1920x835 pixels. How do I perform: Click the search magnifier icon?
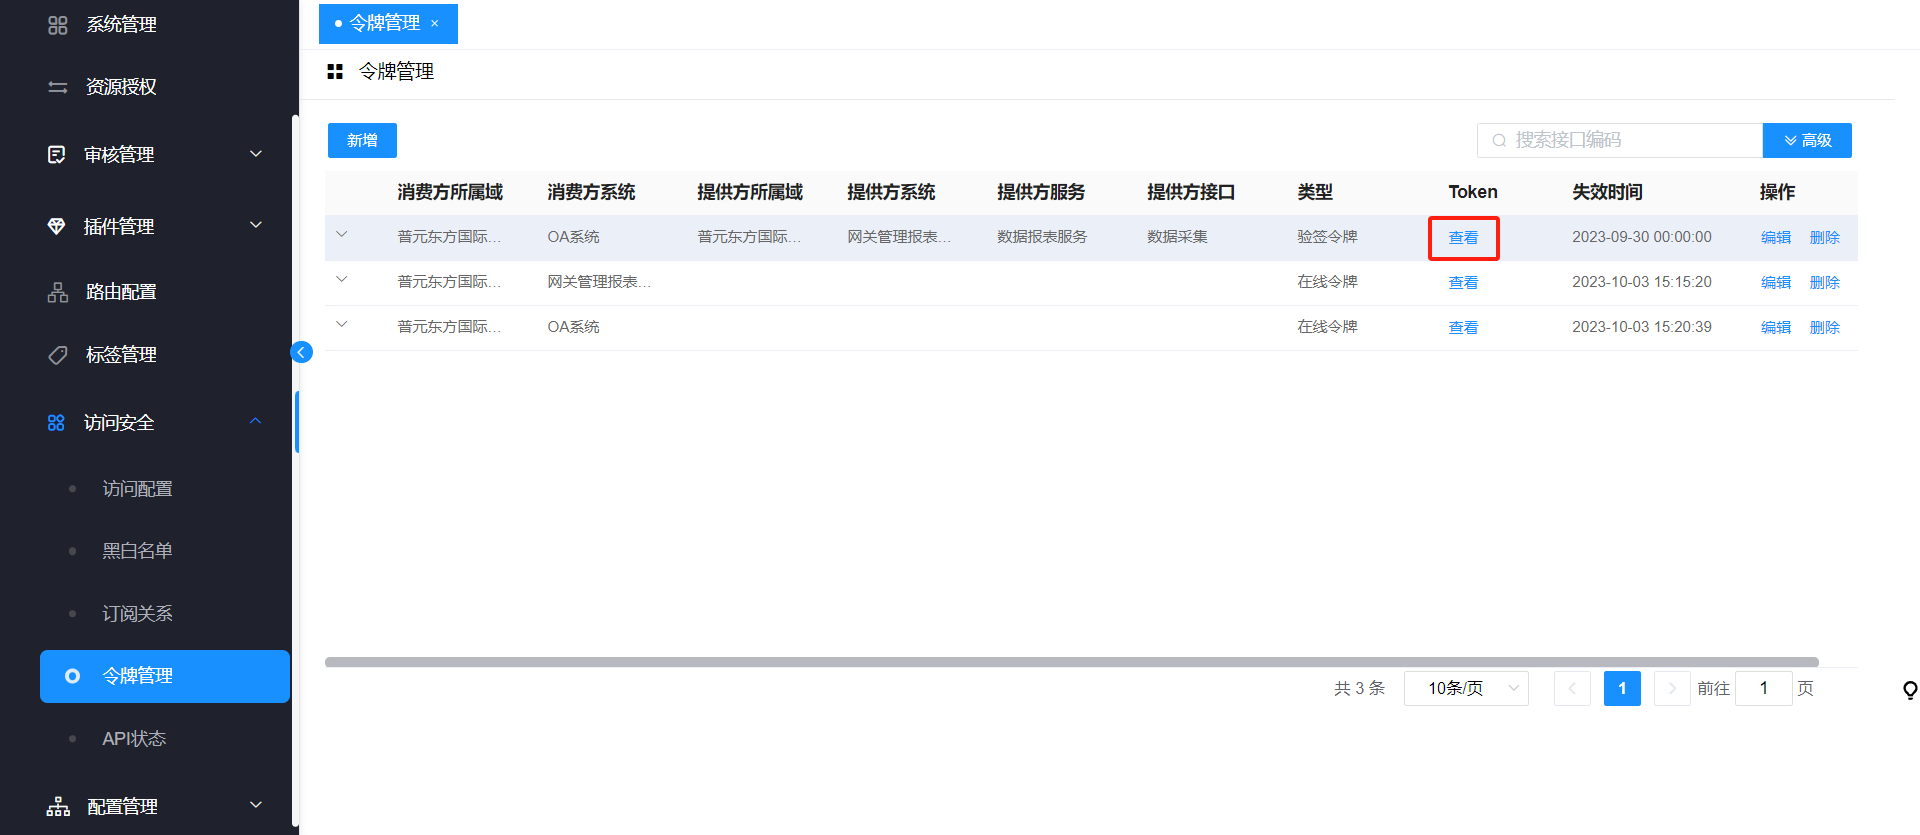tap(1499, 141)
